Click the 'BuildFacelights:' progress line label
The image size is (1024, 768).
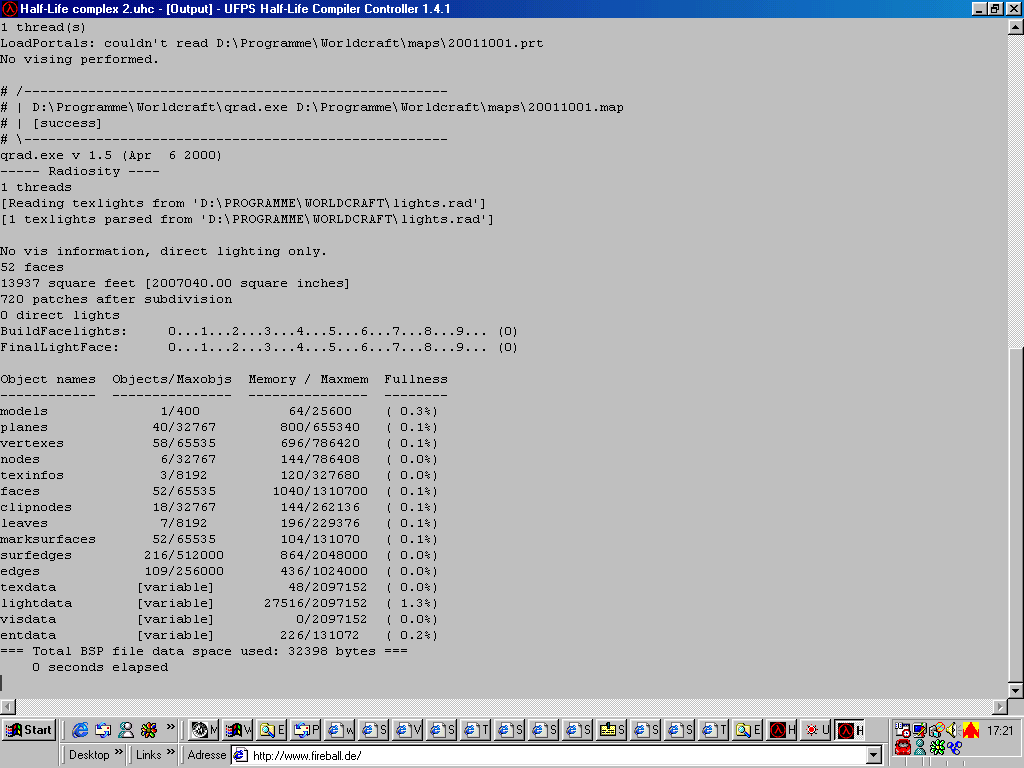coord(63,331)
